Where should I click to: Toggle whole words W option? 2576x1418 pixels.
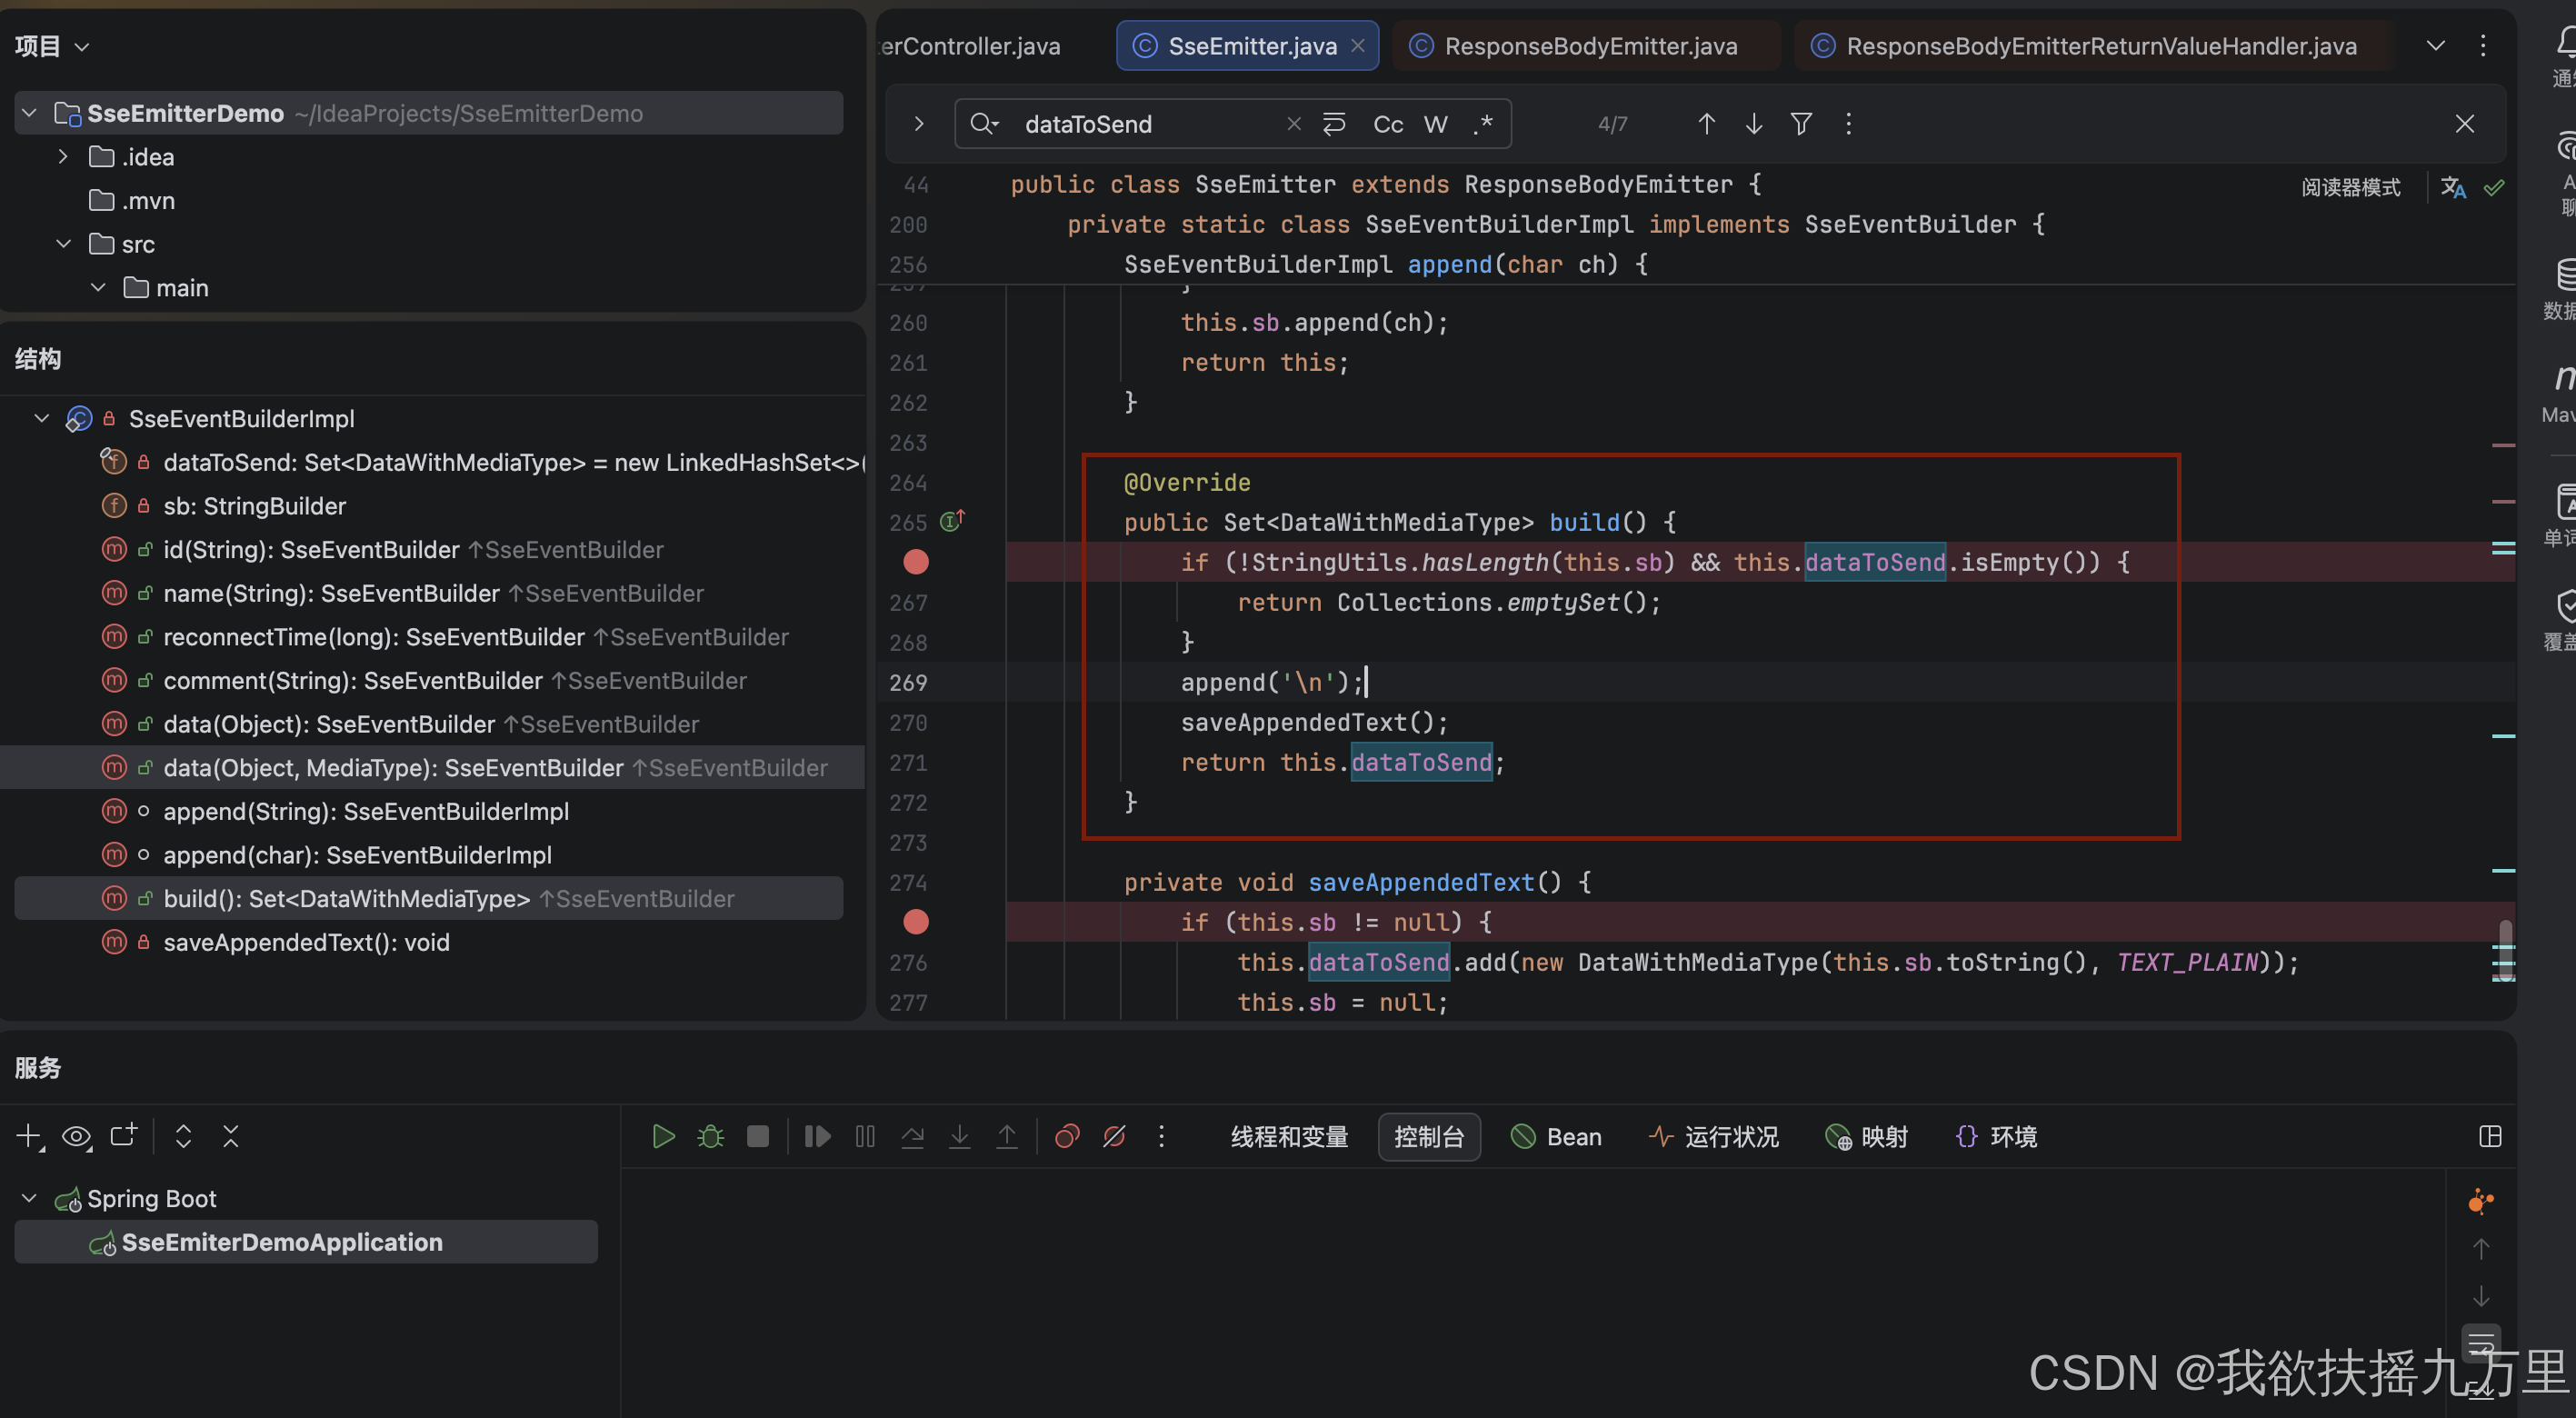pyautogui.click(x=1435, y=124)
